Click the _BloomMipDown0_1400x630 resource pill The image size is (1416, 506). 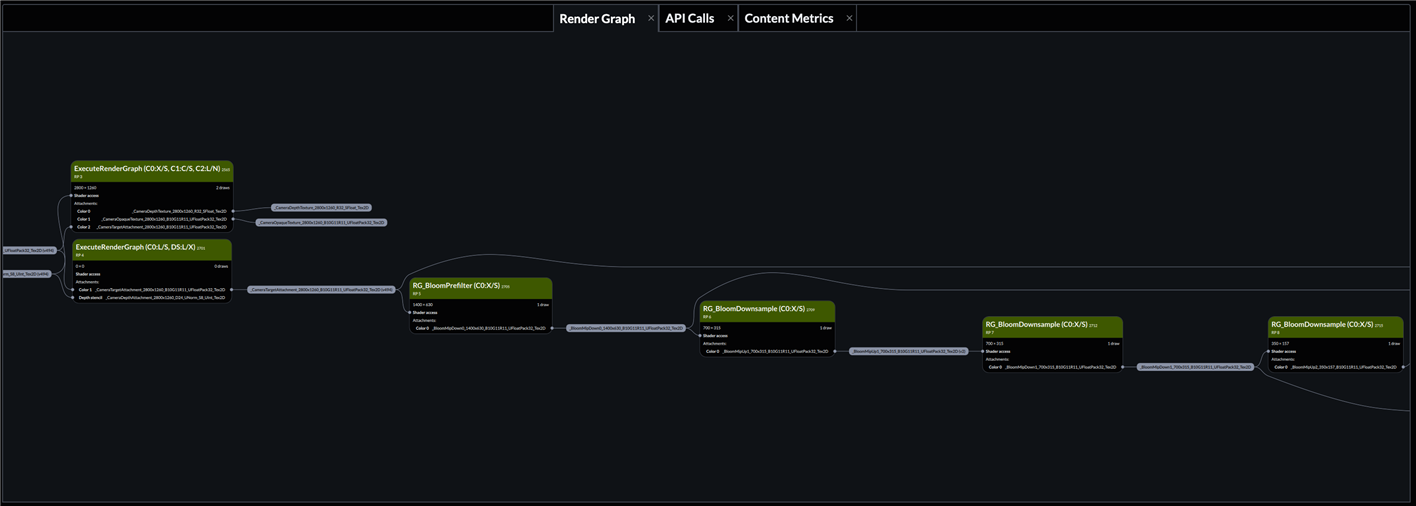click(x=626, y=328)
